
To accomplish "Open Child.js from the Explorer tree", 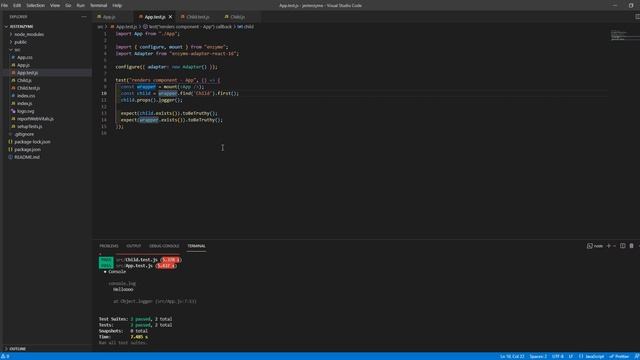I will [x=24, y=80].
